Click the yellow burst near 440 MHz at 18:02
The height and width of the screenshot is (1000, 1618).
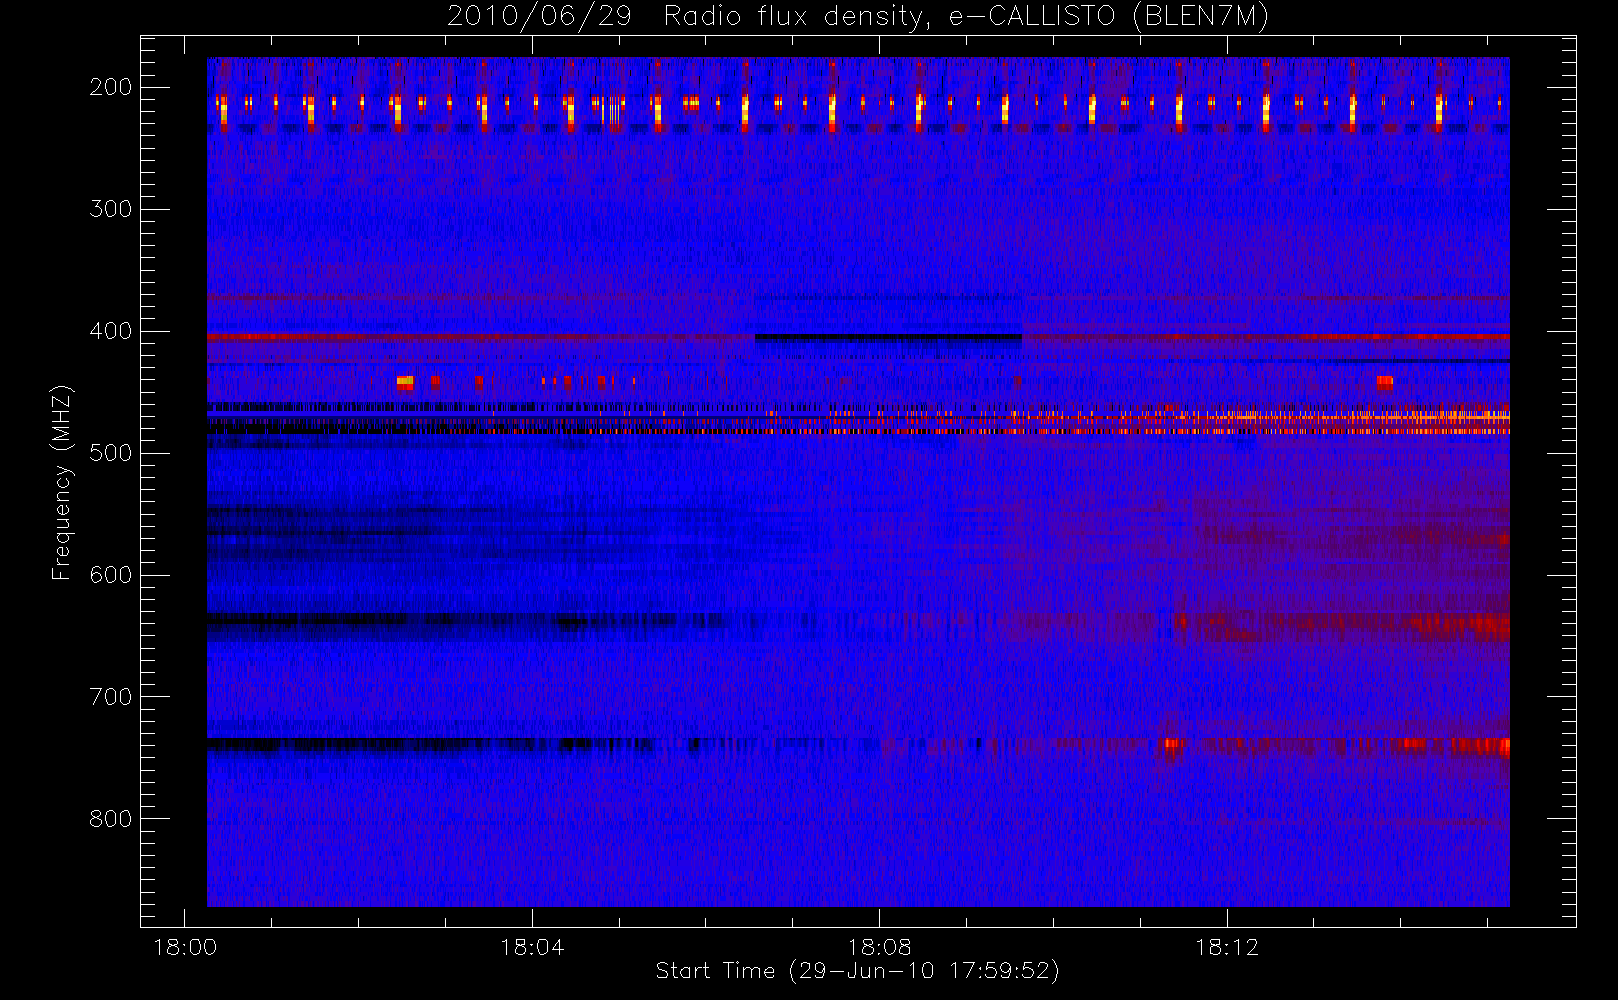click(x=405, y=381)
